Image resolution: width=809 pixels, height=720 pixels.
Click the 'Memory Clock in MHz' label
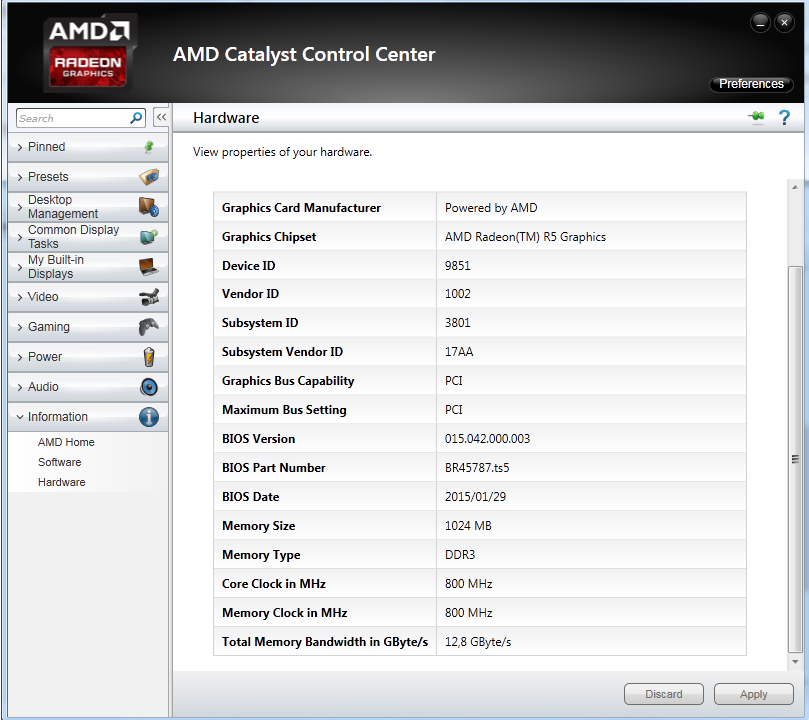point(285,613)
